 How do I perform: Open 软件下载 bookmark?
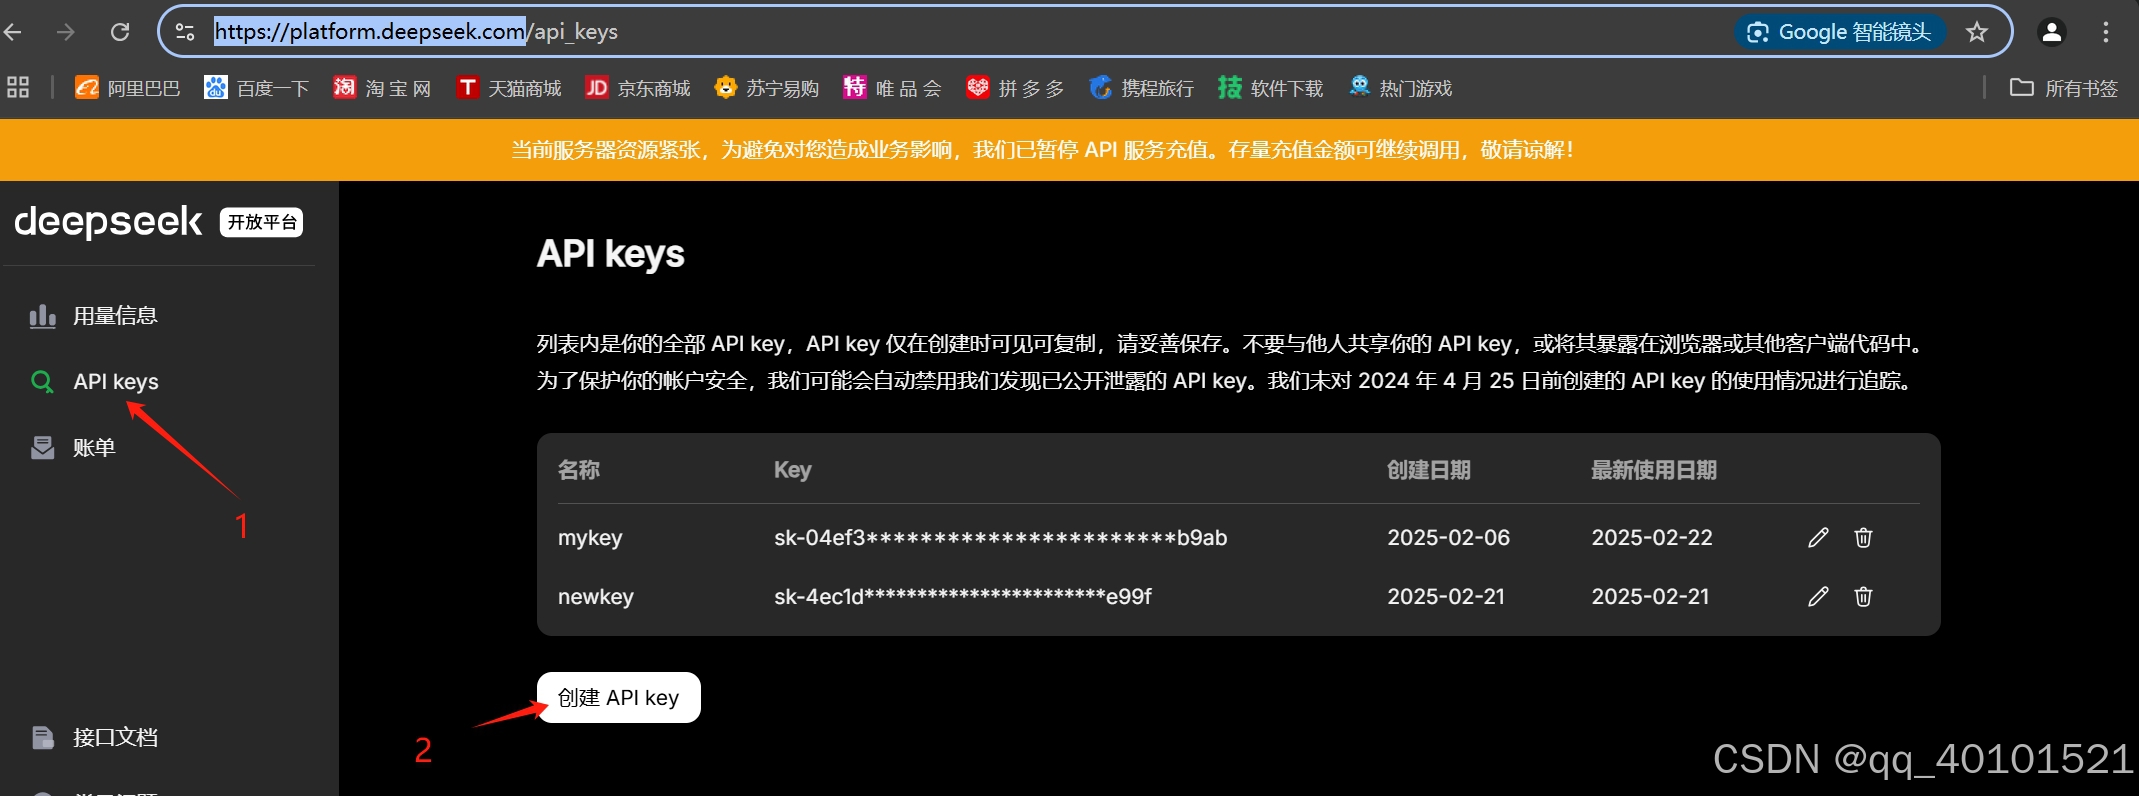point(1270,88)
